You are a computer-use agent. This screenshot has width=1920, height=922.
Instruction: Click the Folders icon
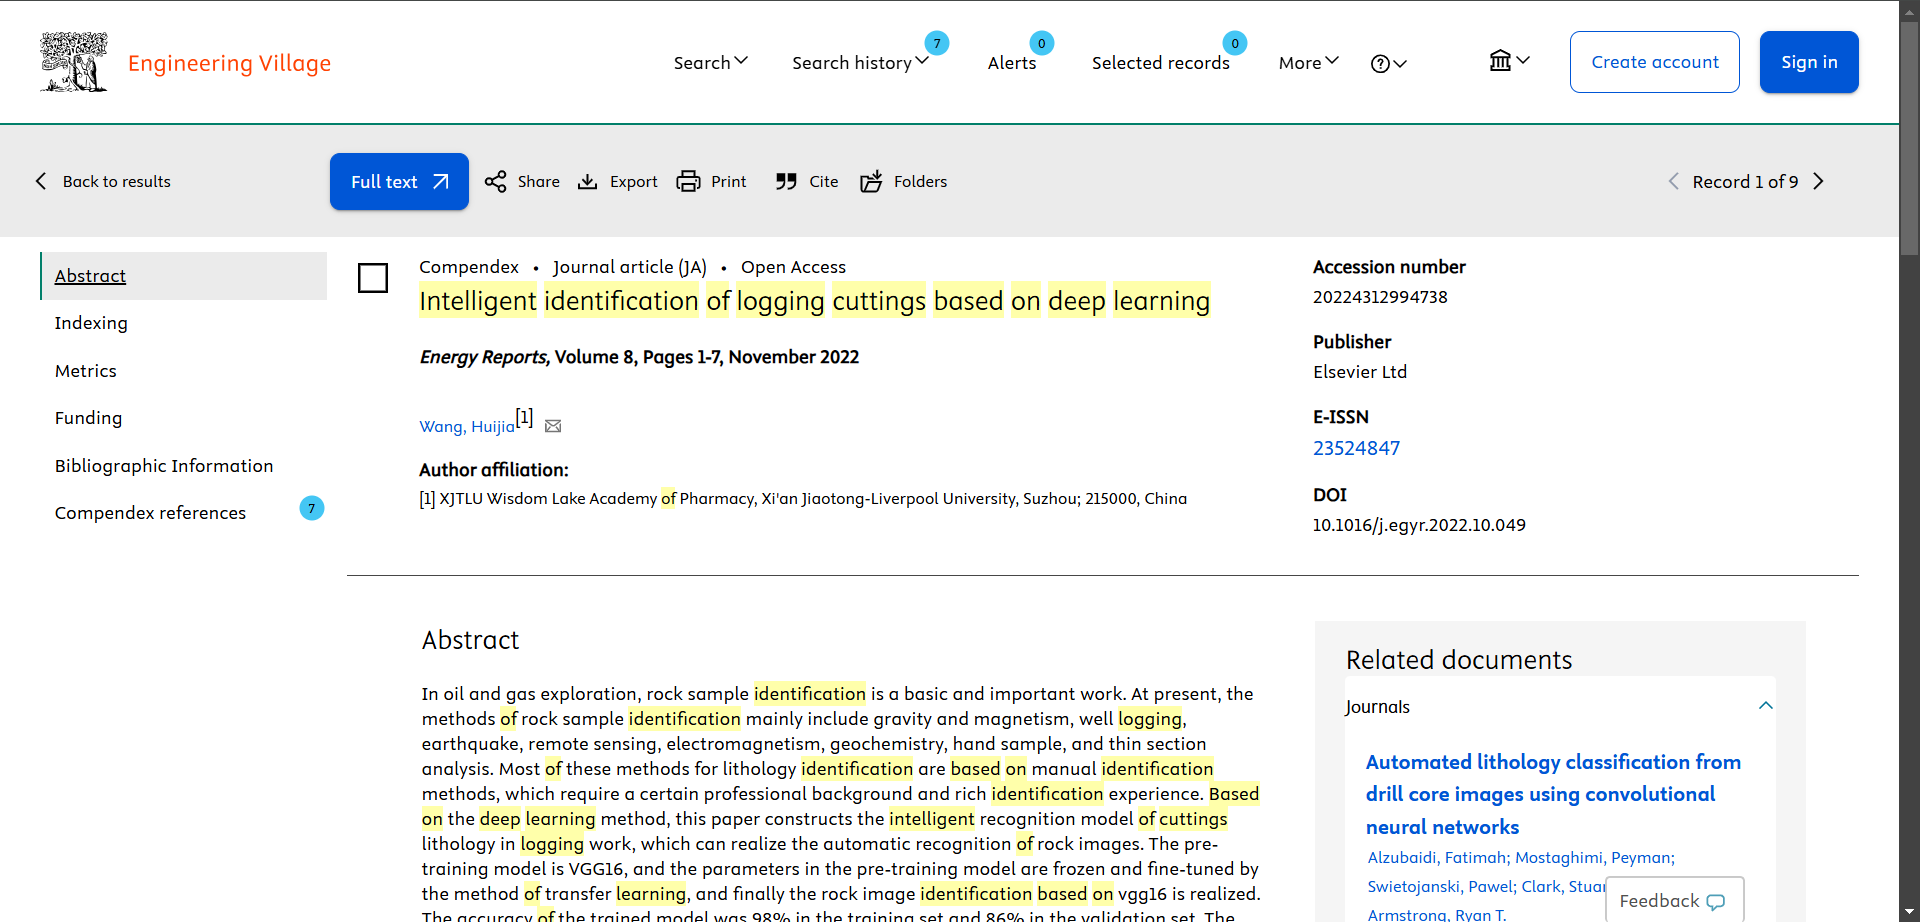[x=871, y=181]
